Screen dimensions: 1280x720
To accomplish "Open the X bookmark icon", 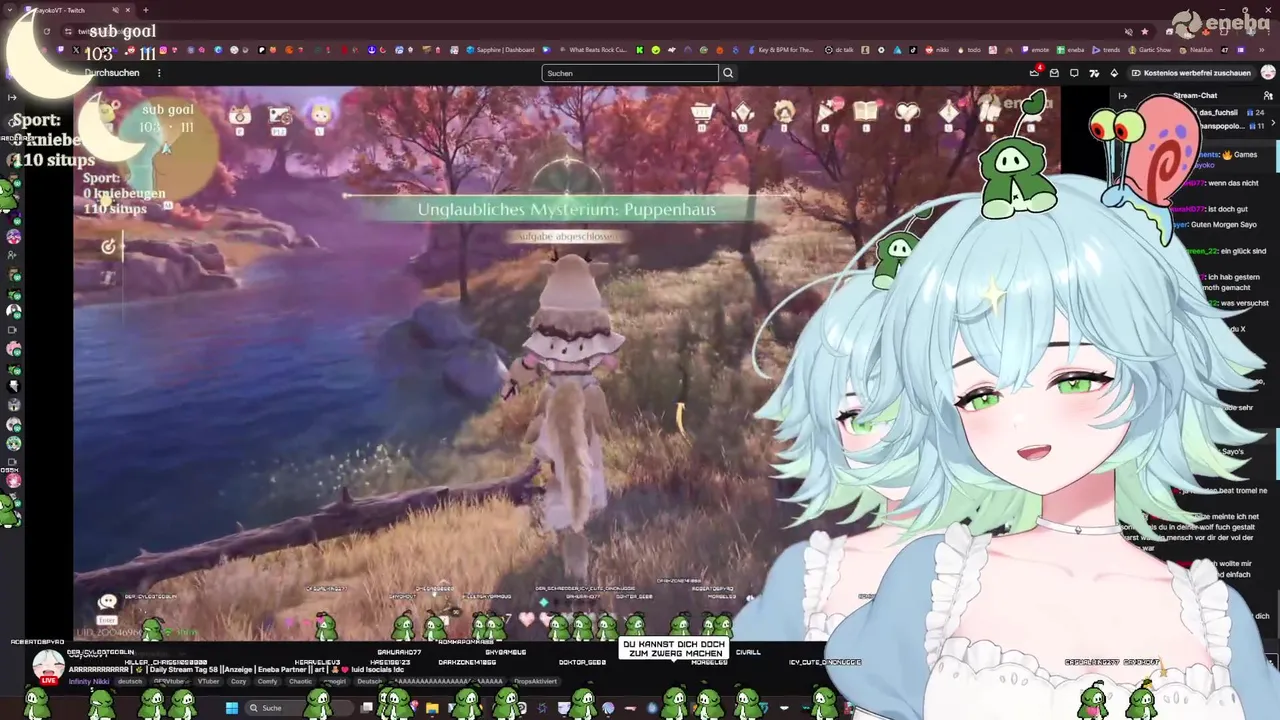I will coord(76,50).
